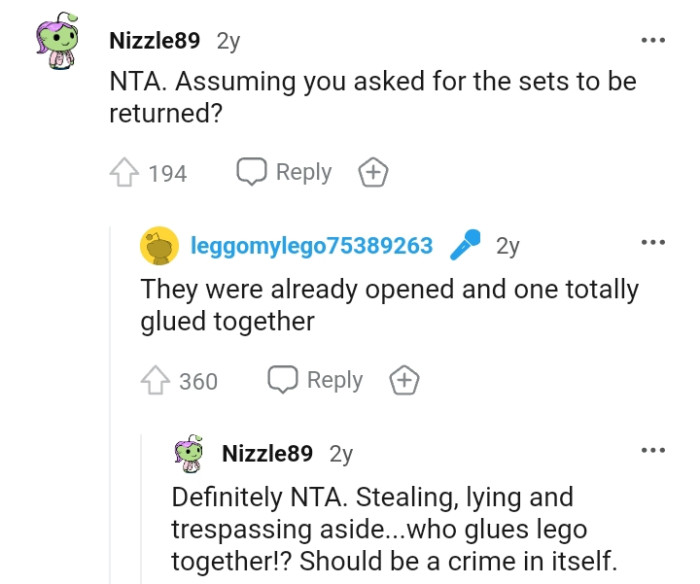
Task: Reply to leggomylego75389263's comment
Action: 316,380
